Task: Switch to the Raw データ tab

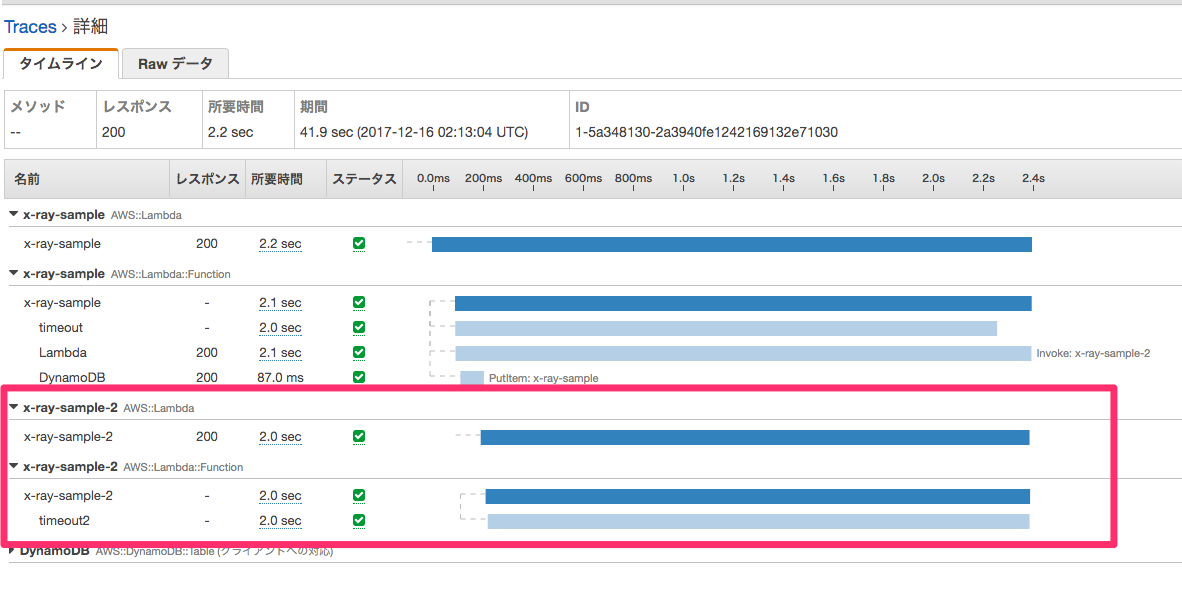Action: (x=175, y=62)
